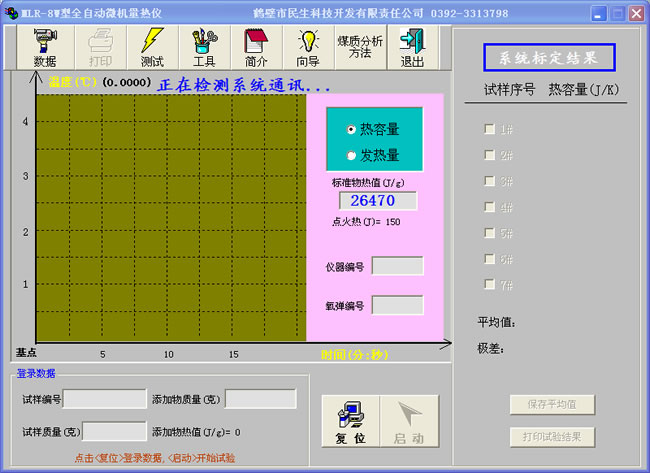Open the 简介 (Intro) notebook icon
The image size is (650, 473).
(x=256, y=47)
